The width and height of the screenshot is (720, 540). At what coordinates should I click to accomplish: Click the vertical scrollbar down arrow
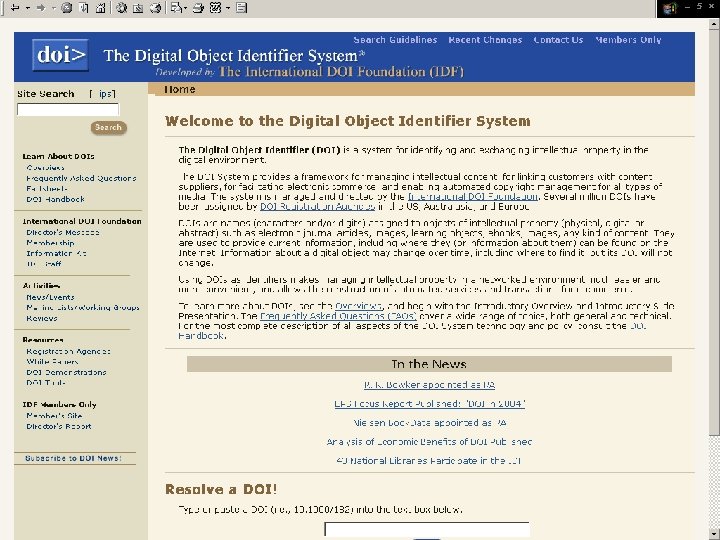[714, 534]
